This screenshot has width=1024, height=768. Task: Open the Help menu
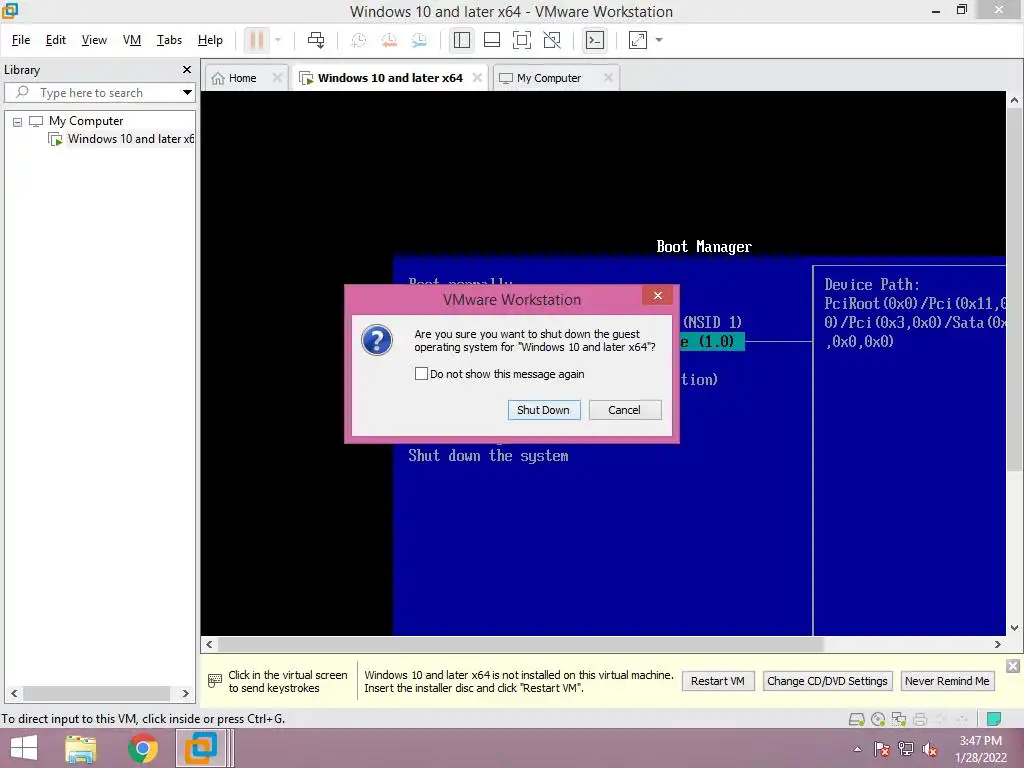[x=210, y=40]
